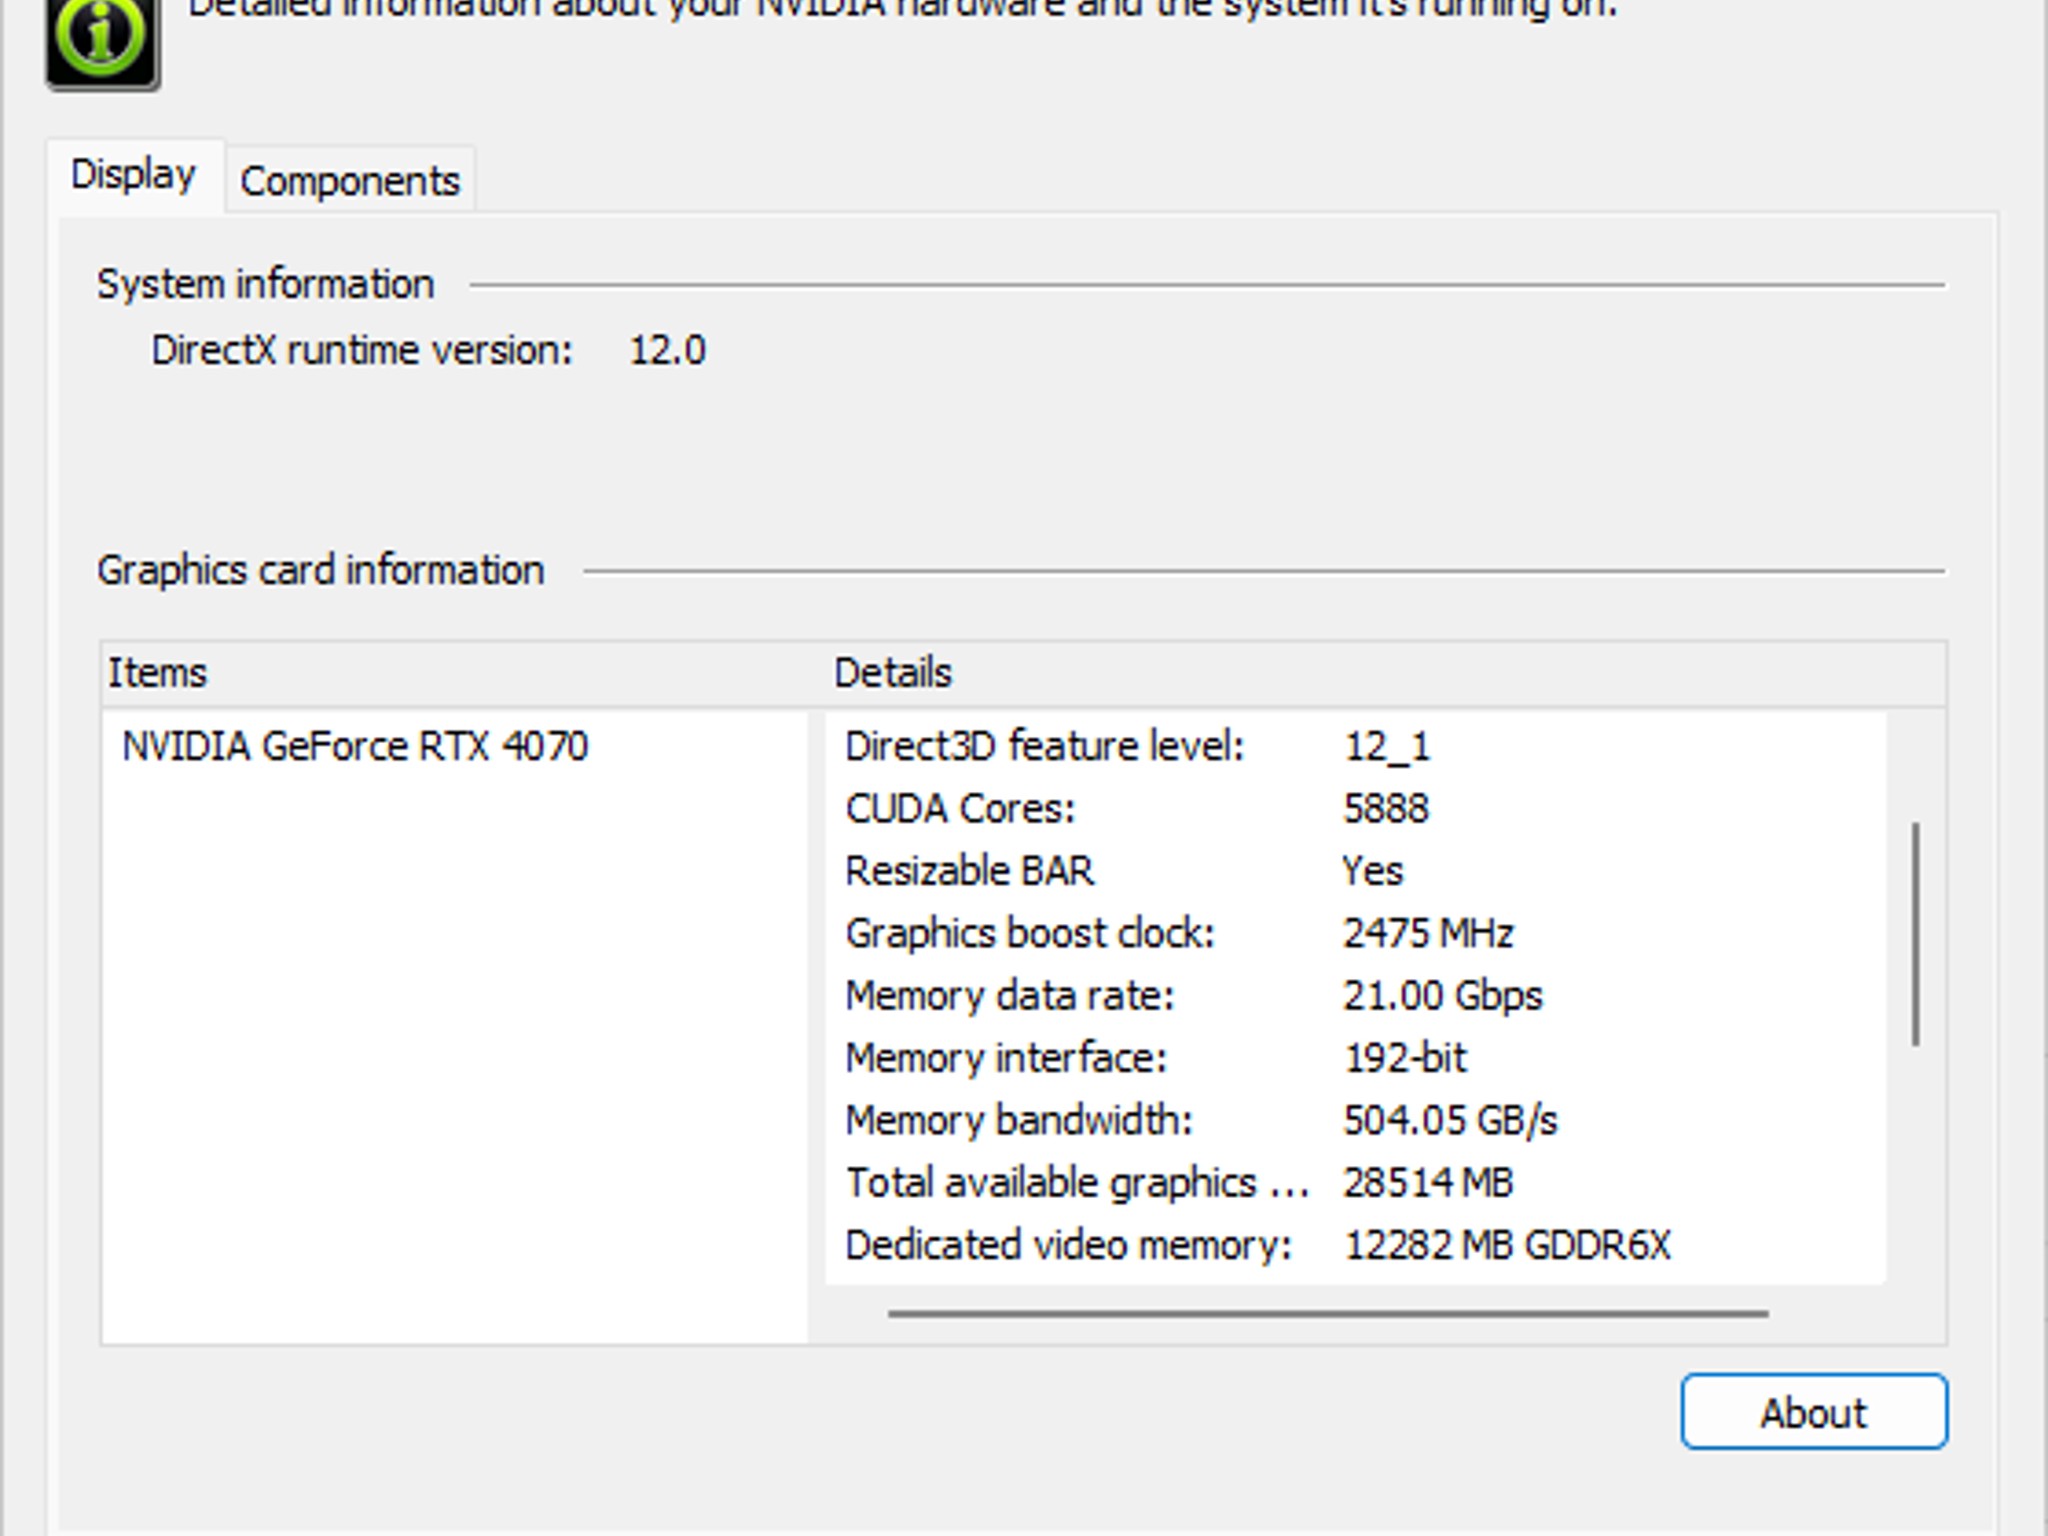This screenshot has width=2048, height=1536.
Task: Select NVIDIA GeForce RTX 4070 item
Action: 355,747
